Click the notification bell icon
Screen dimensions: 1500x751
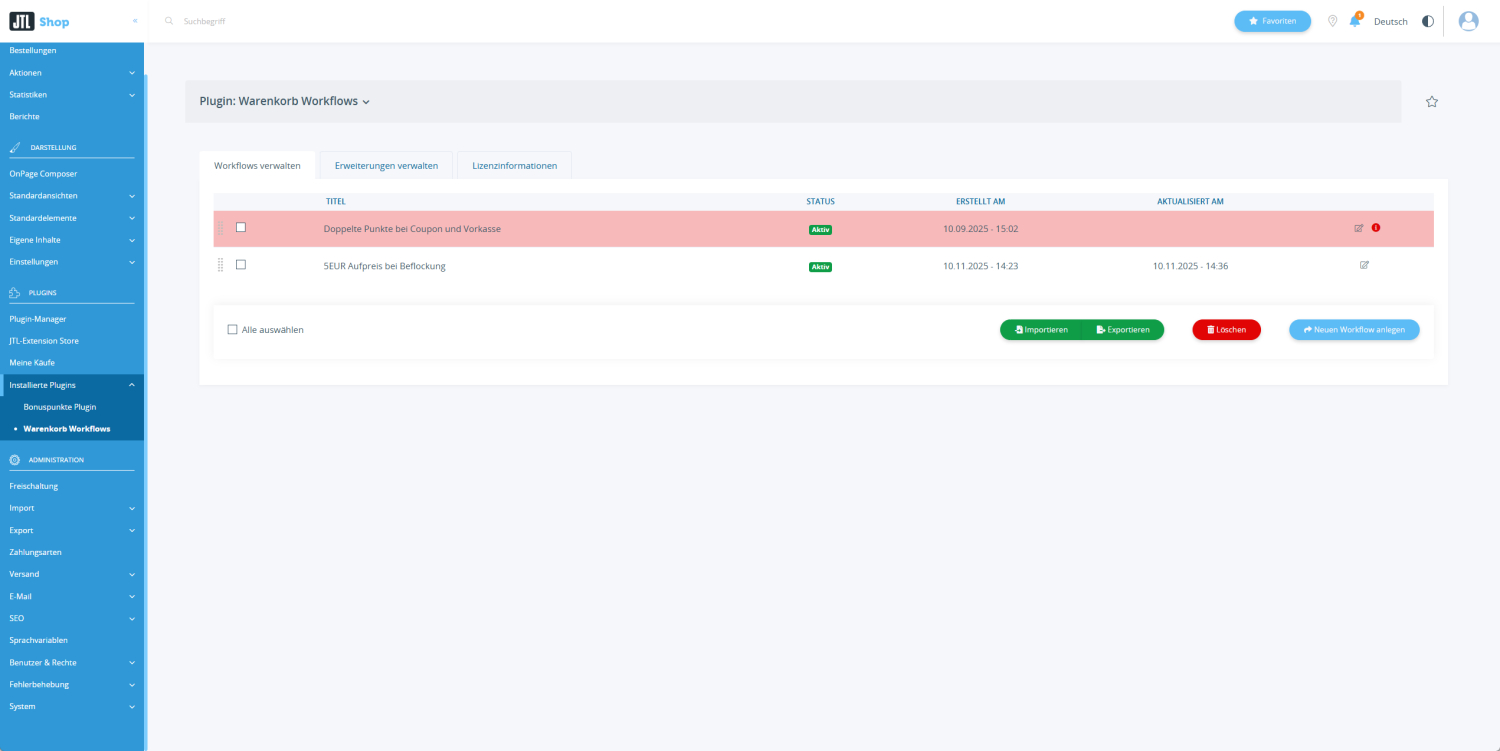tap(1355, 20)
